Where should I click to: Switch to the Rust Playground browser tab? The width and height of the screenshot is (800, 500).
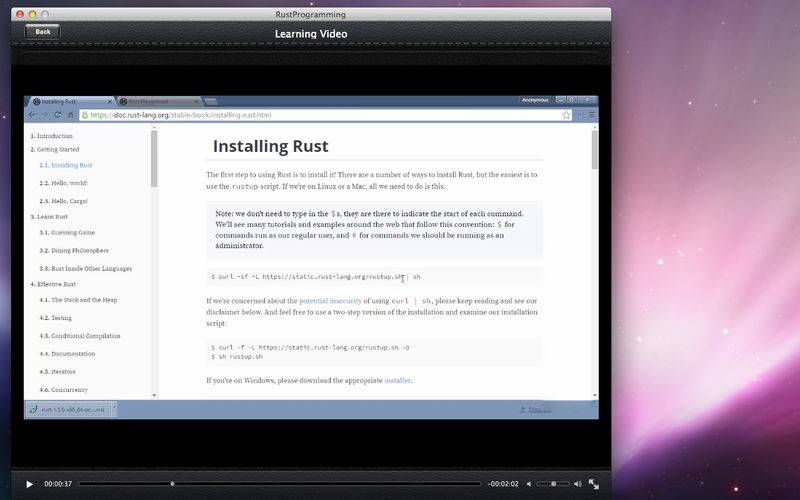point(159,102)
